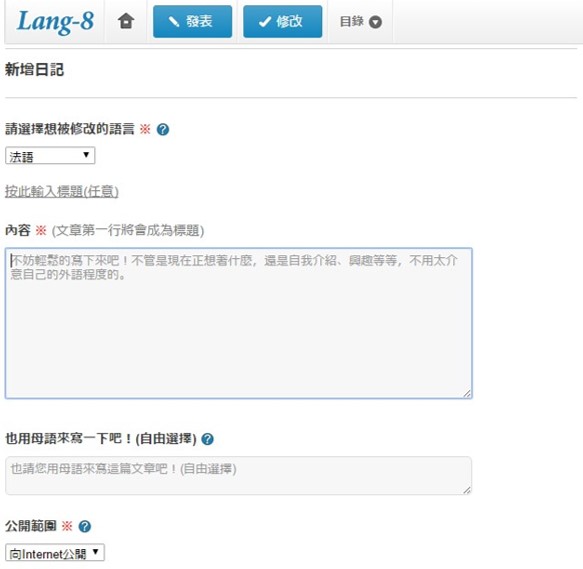The height and width of the screenshot is (569, 583).
Task: Click the 修改 corrections button
Action: 283,22
